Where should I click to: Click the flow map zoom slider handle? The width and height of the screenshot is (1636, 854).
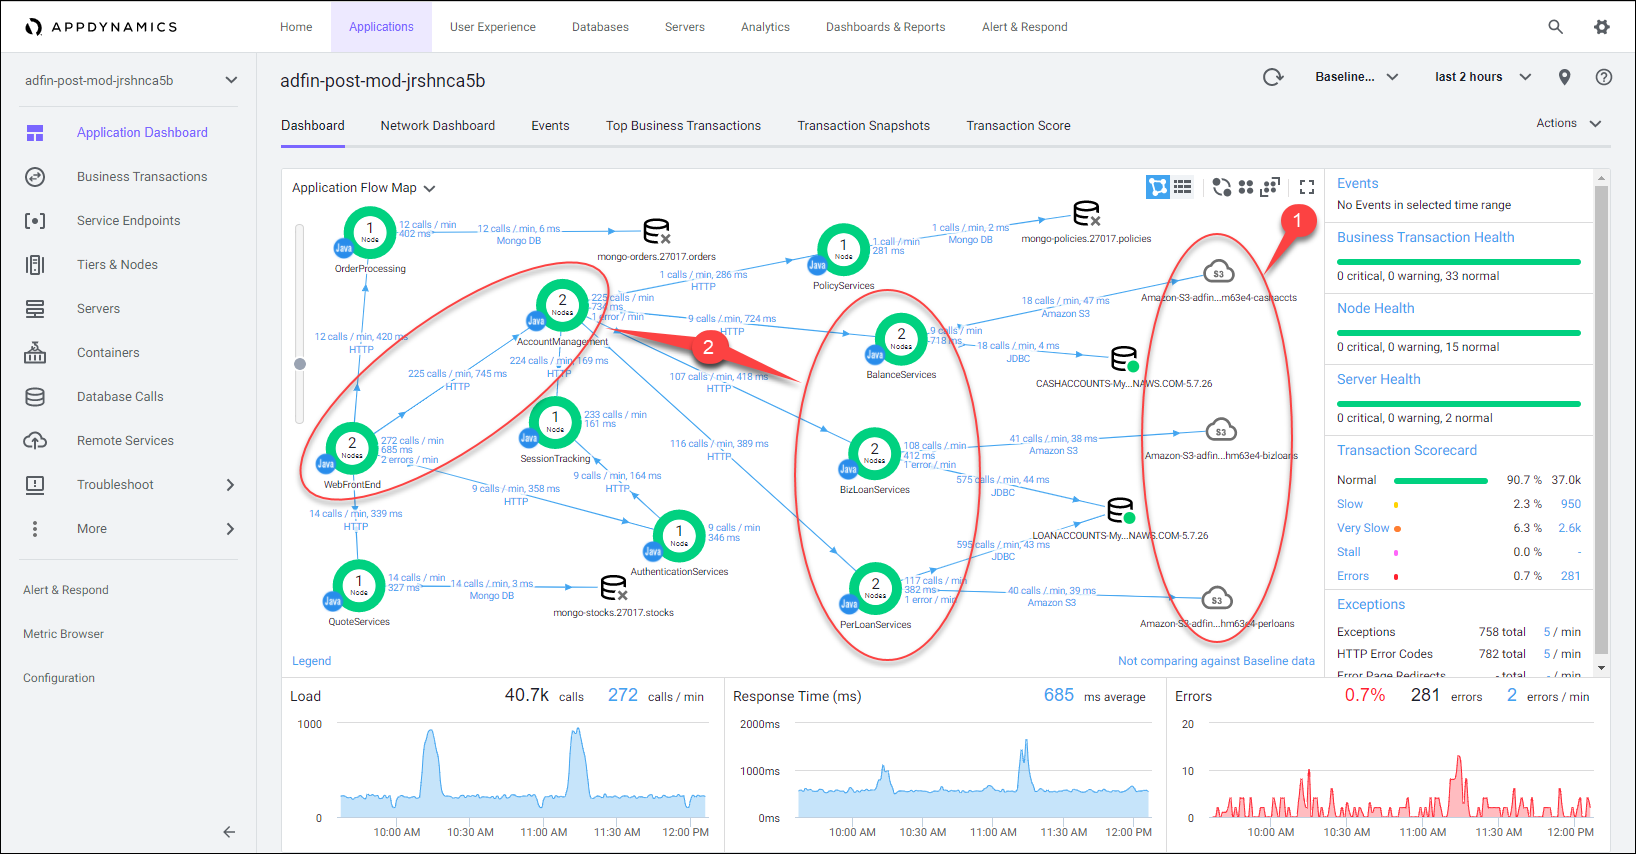[x=300, y=364]
